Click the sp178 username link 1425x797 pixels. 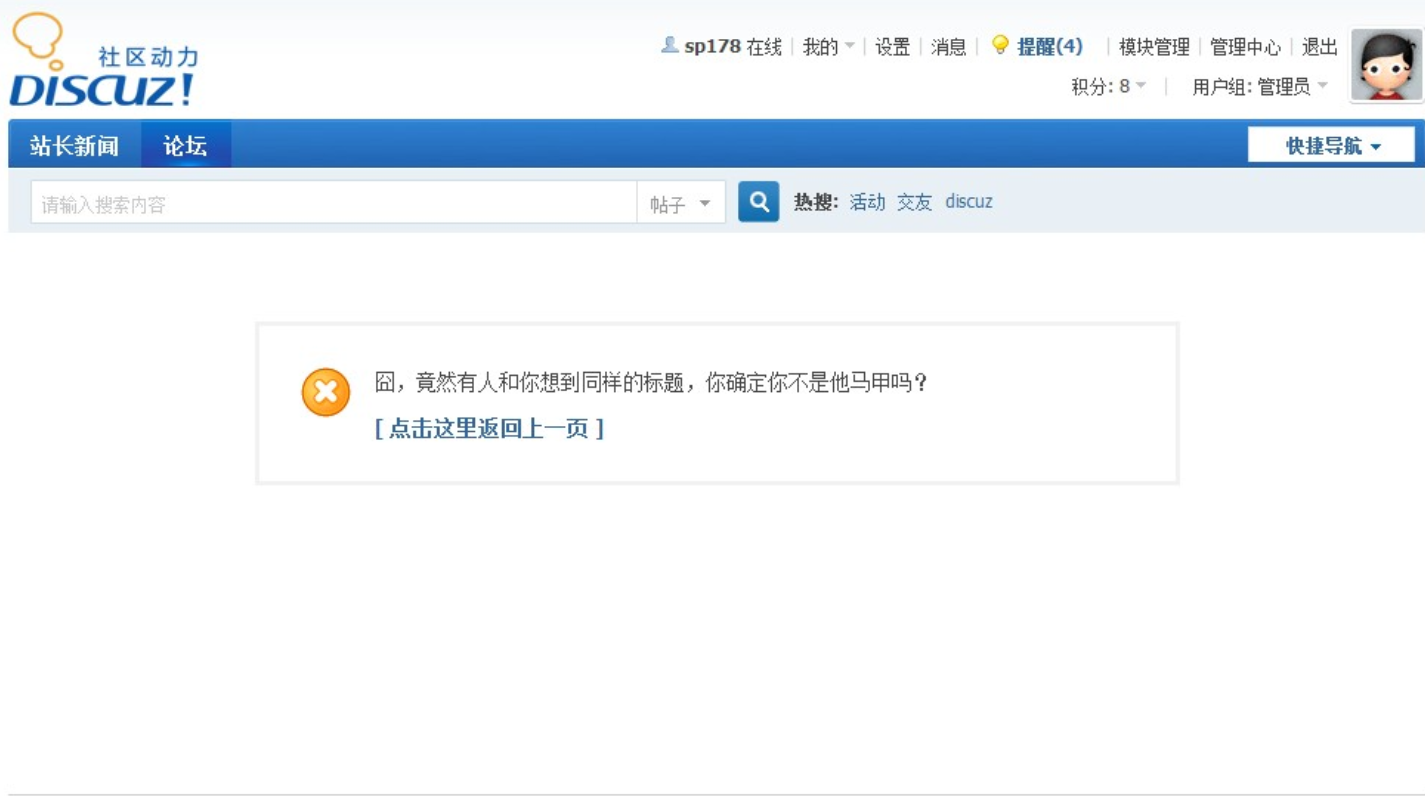tap(712, 47)
